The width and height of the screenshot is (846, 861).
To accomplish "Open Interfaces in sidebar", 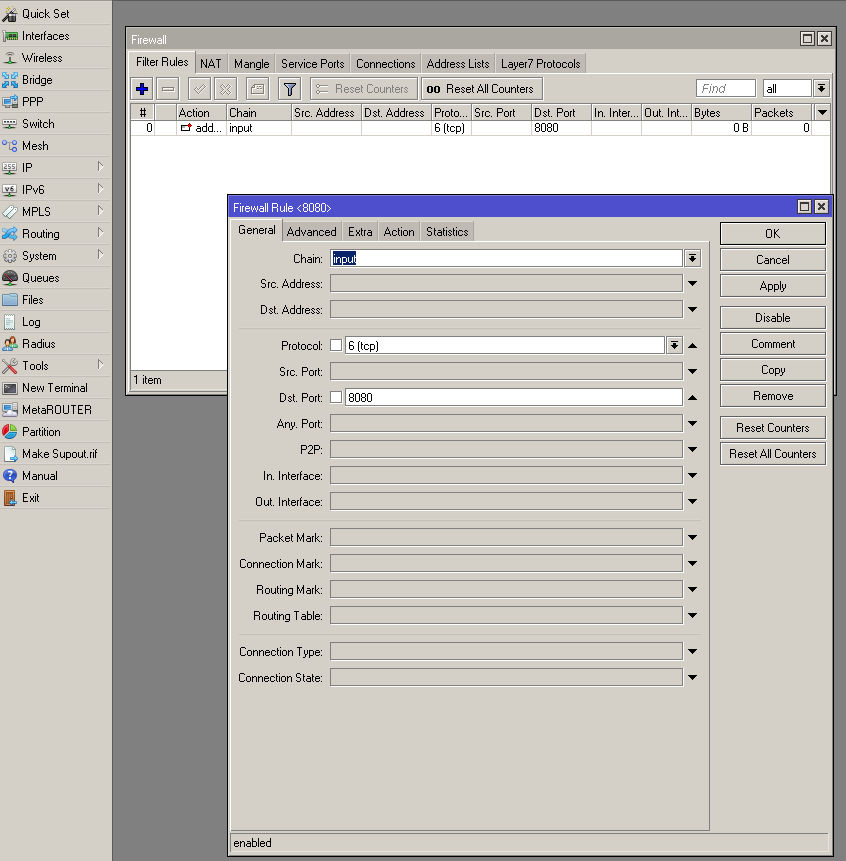I will click(x=55, y=36).
